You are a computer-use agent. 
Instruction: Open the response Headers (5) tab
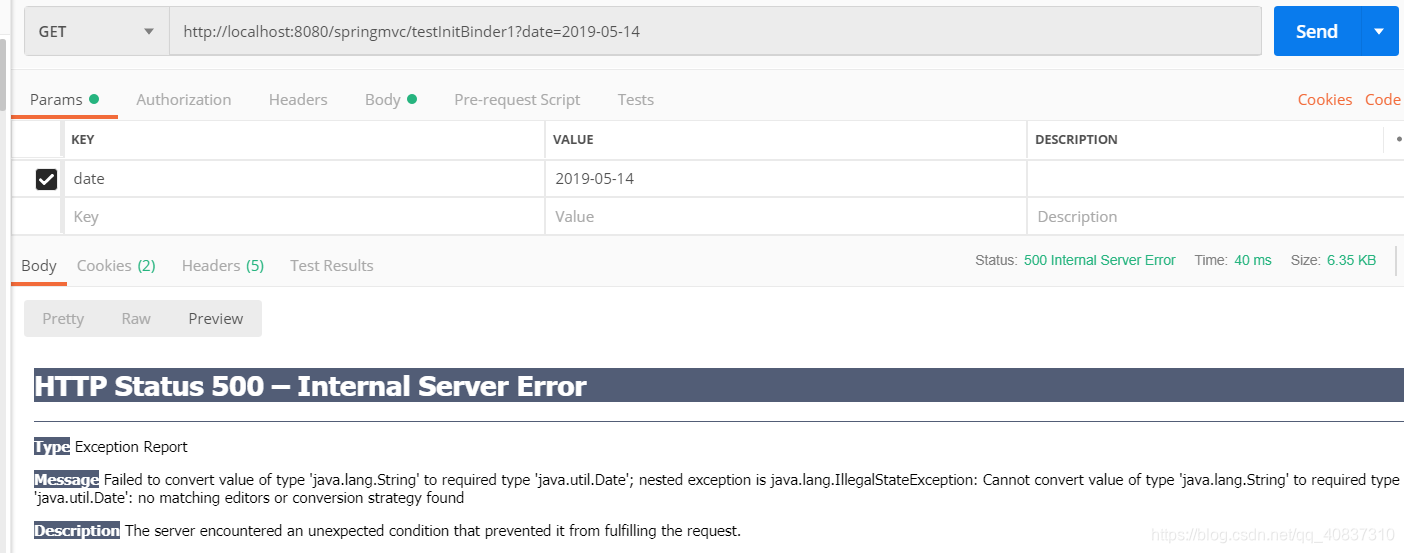(223, 265)
